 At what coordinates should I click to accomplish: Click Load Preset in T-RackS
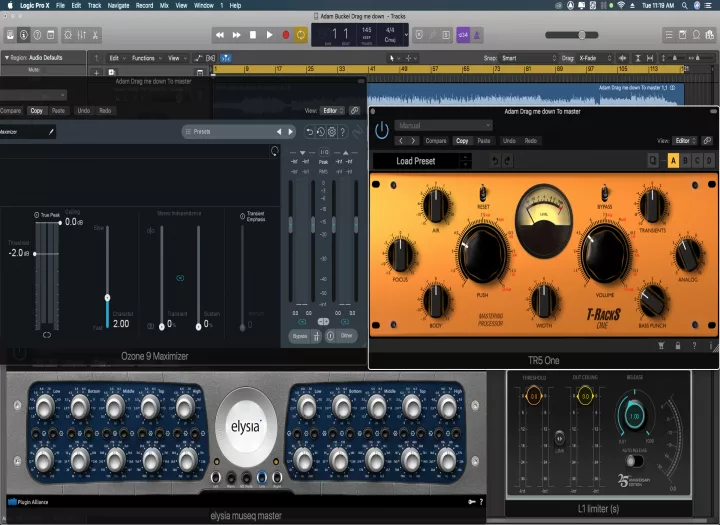416,161
